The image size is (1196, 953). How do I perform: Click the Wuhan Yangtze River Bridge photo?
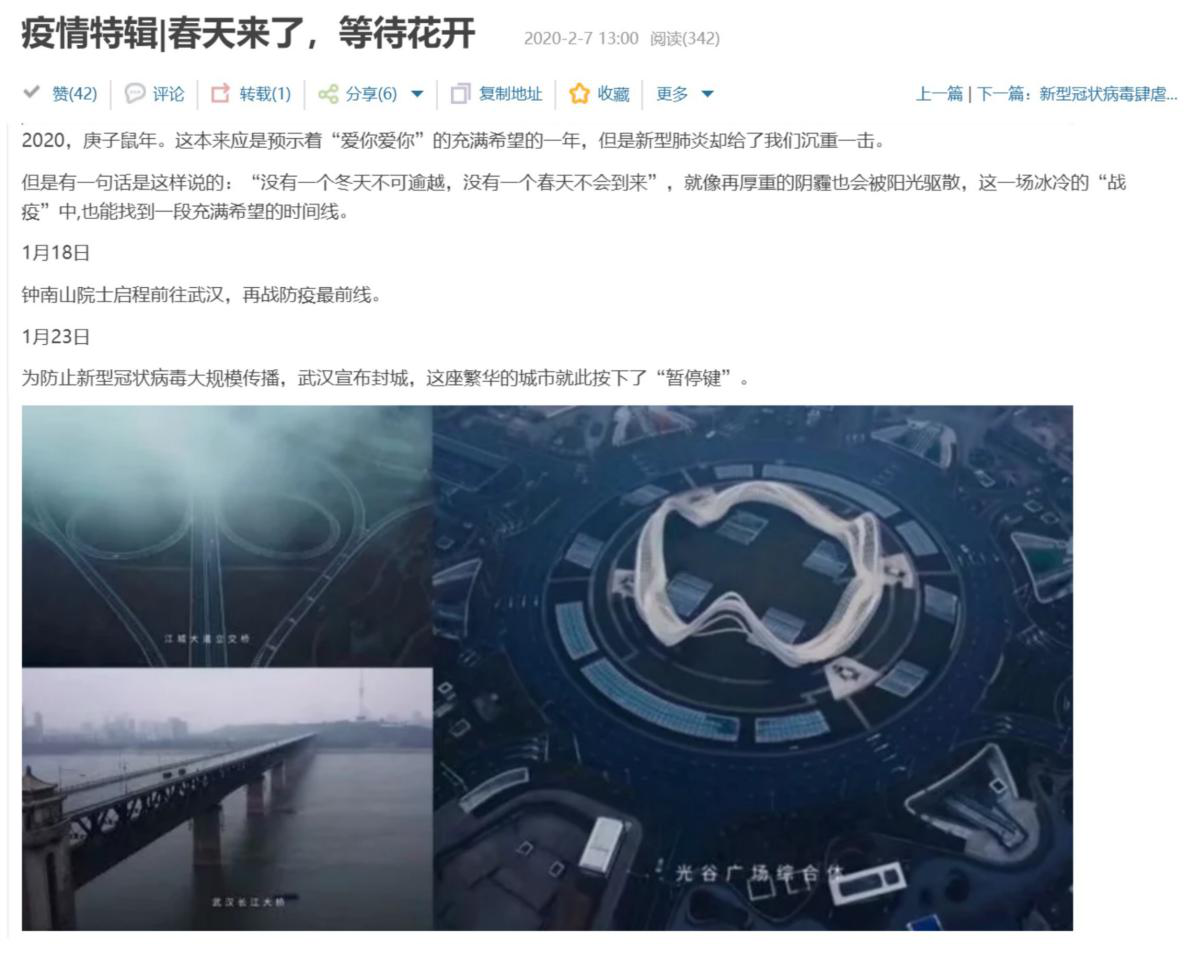227,799
